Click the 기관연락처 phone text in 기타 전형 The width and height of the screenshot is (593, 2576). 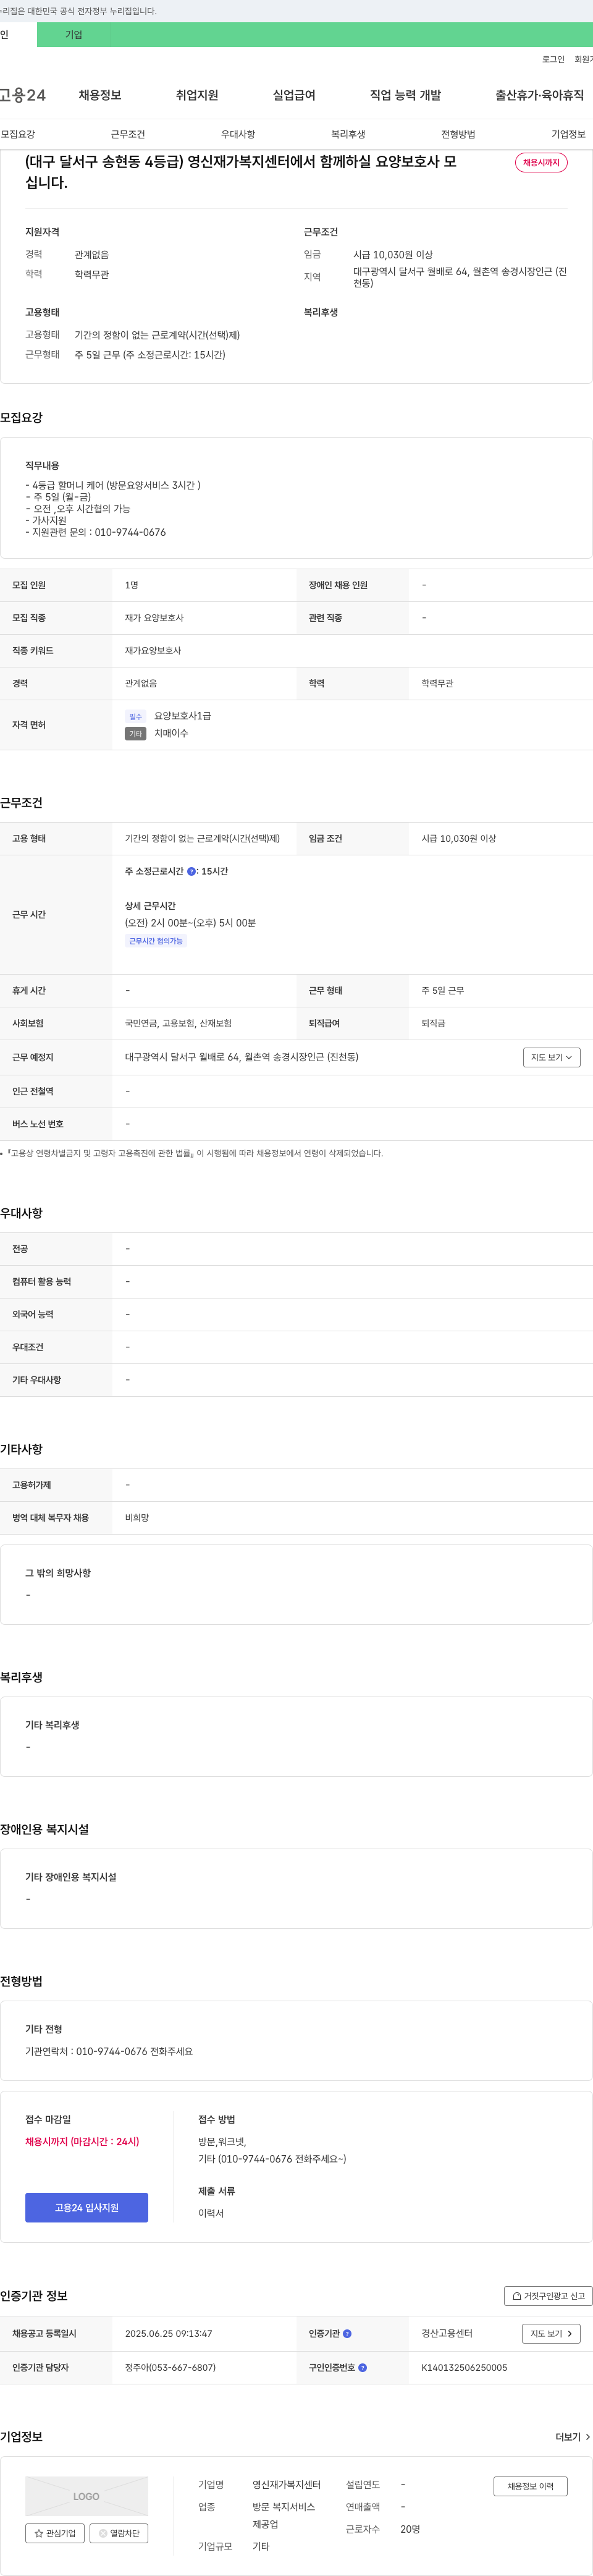coord(109,2051)
